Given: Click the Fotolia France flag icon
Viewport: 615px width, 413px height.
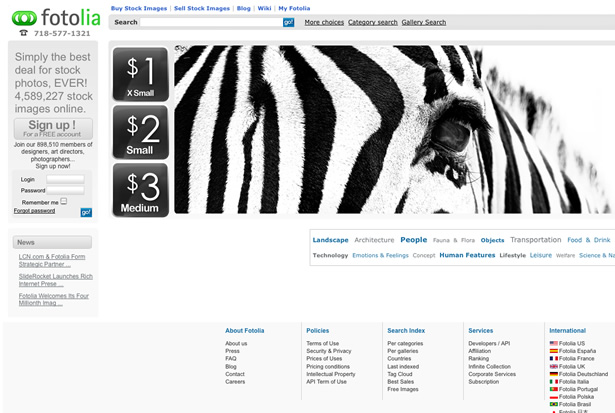Looking at the screenshot, I should click(553, 358).
